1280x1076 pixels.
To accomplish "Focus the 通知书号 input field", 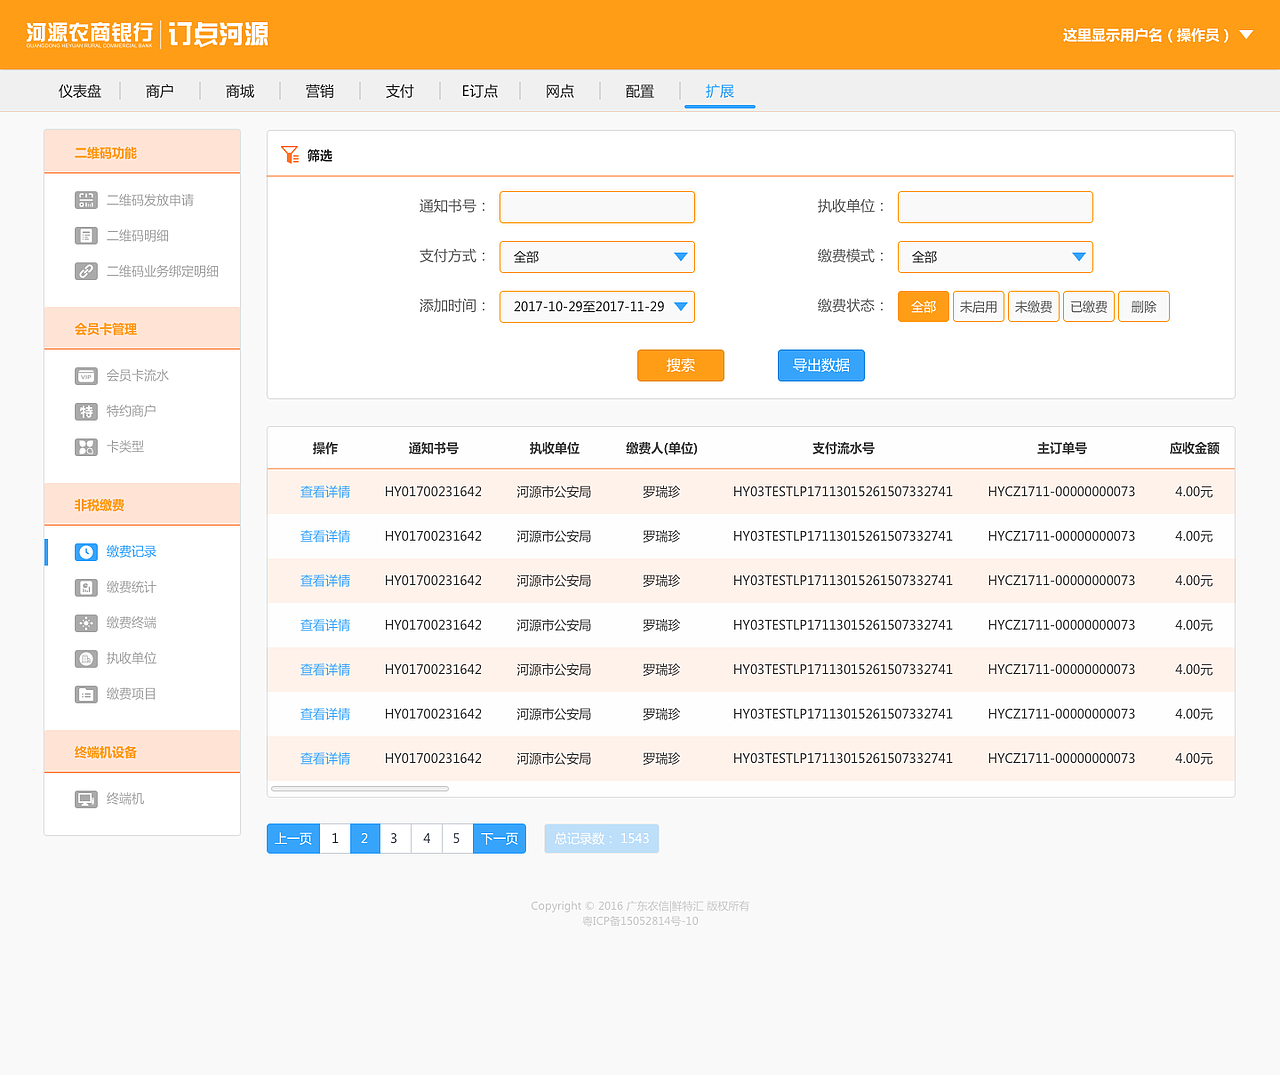I will click(x=597, y=207).
